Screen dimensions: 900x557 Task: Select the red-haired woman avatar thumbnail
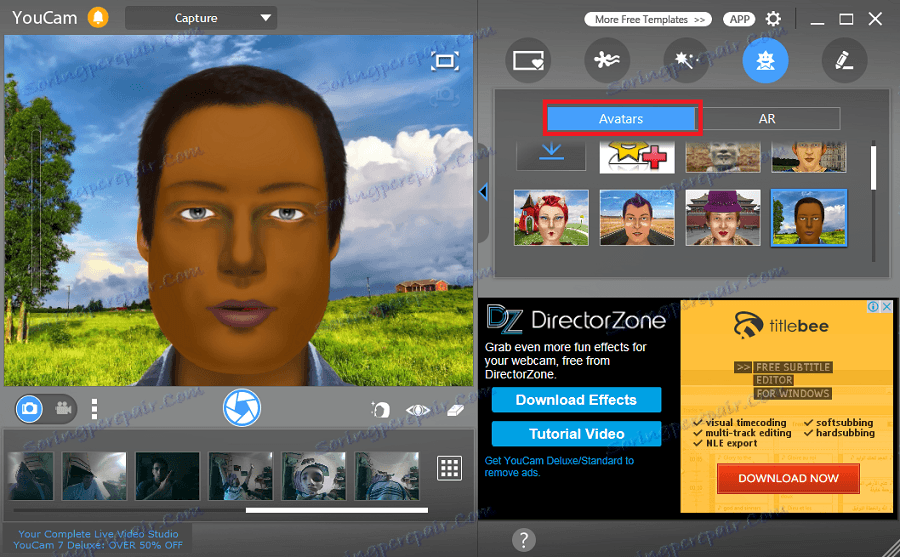pyautogui.click(x=551, y=218)
